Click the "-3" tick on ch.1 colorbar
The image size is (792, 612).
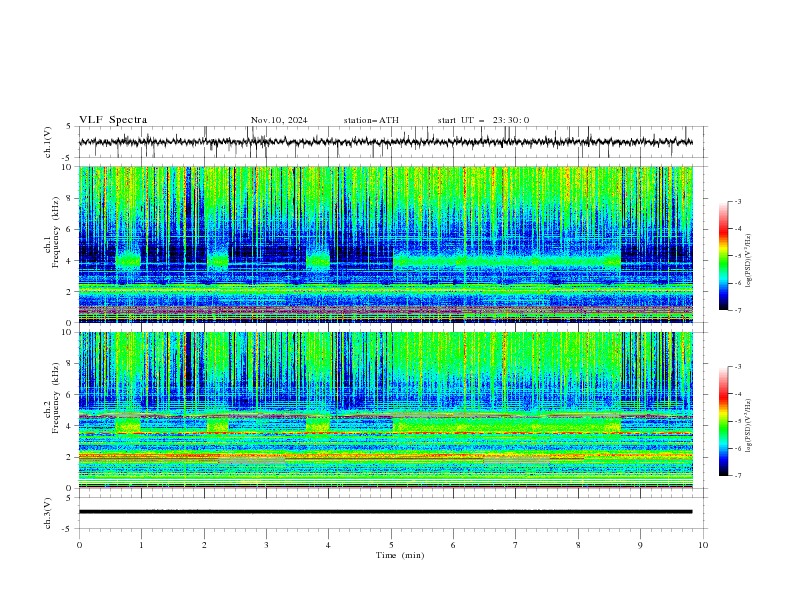[x=737, y=201]
